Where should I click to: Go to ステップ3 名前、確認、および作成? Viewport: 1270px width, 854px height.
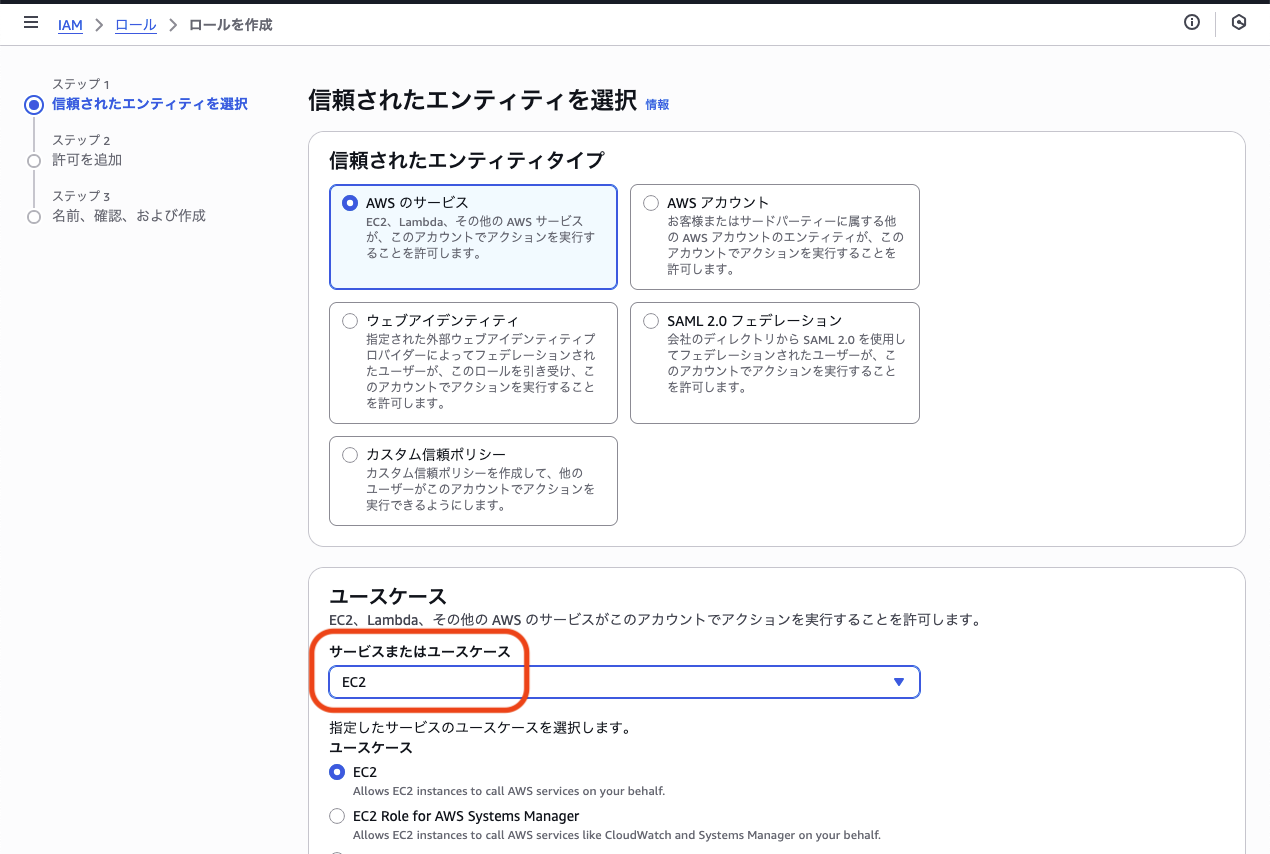[131, 215]
